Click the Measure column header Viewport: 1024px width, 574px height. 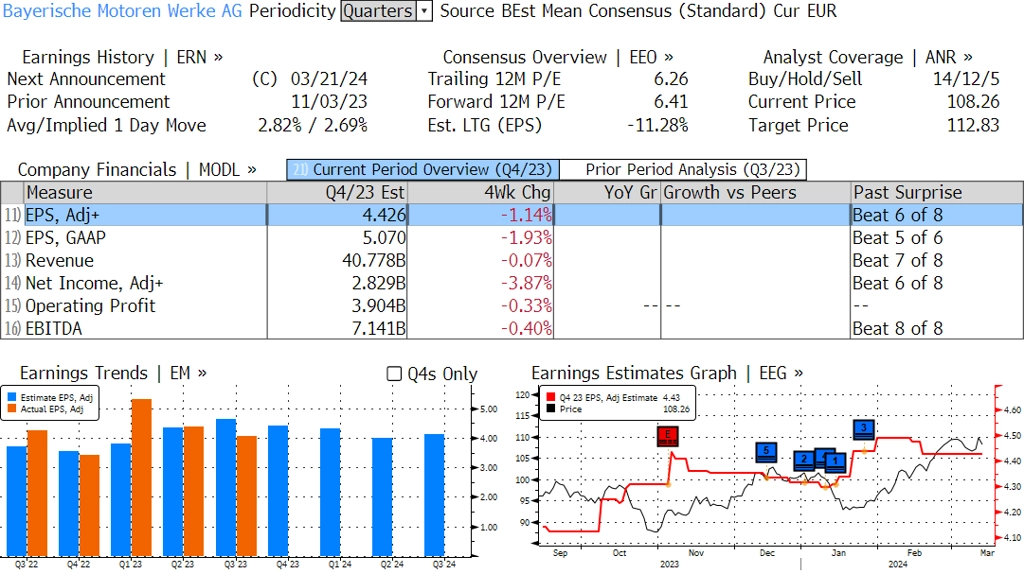(x=145, y=193)
